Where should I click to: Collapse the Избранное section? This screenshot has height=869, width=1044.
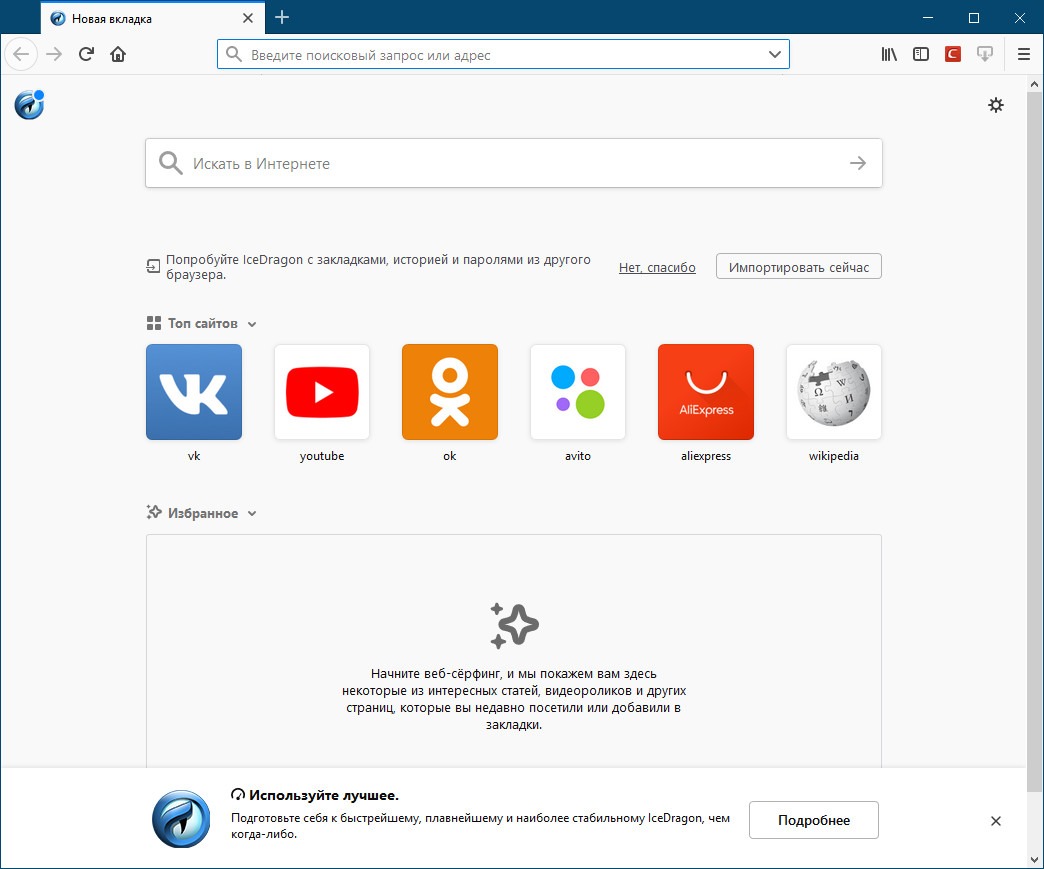click(x=252, y=513)
